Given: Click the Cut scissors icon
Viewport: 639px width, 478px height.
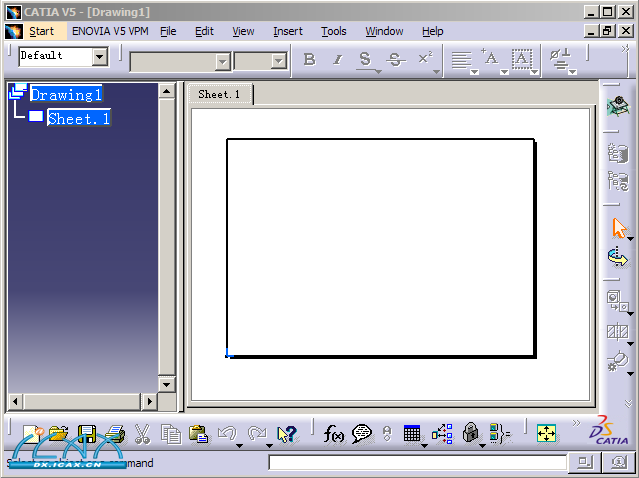Looking at the screenshot, I should pos(143,434).
